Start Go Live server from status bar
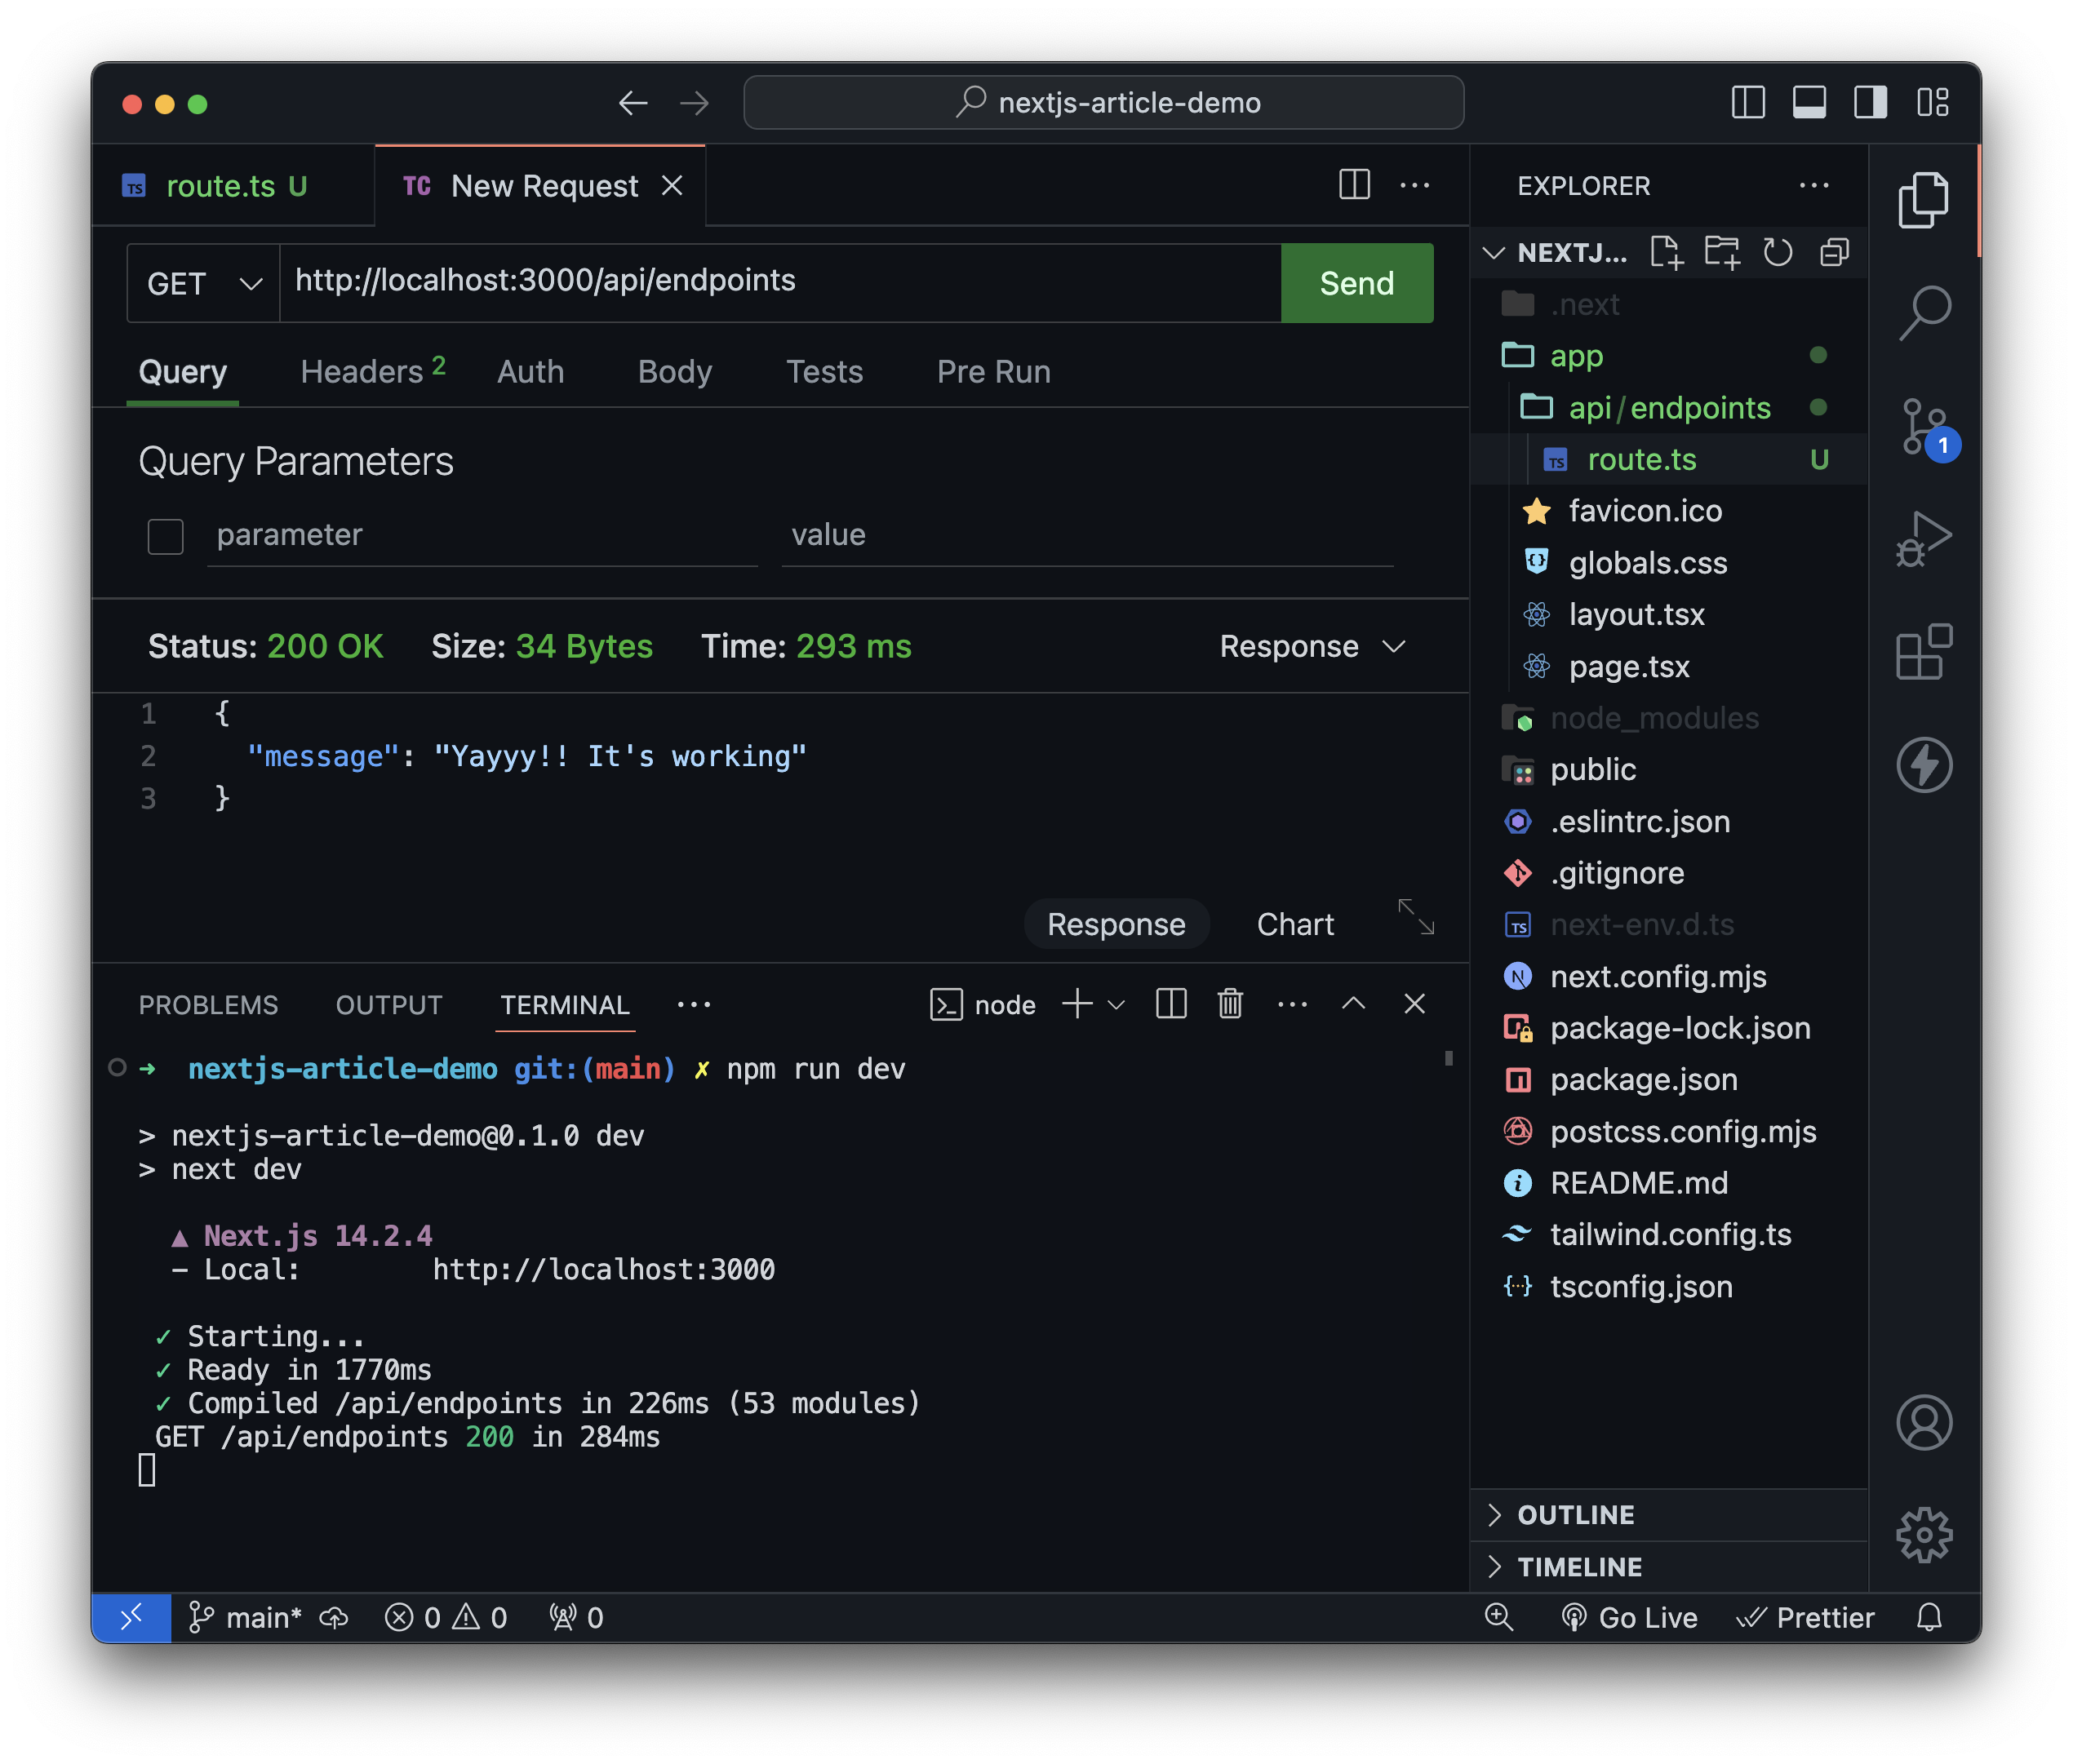 click(x=1630, y=1617)
